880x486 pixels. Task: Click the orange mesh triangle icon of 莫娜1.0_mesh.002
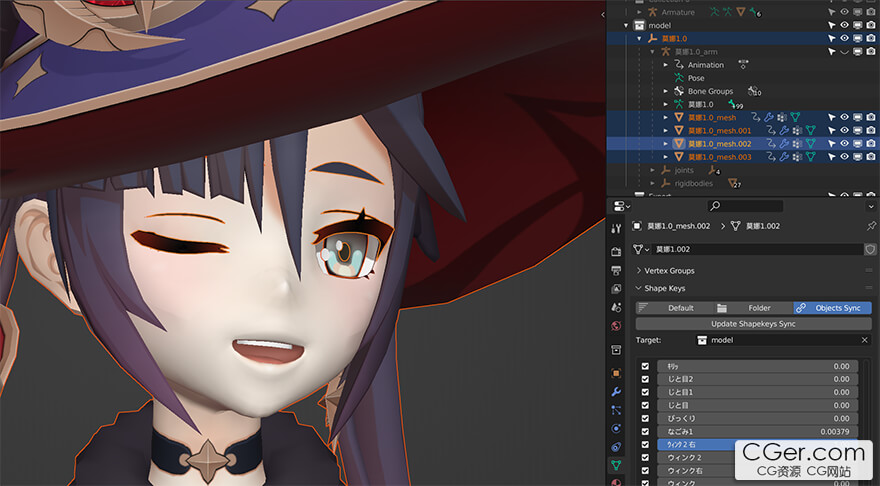click(679, 144)
